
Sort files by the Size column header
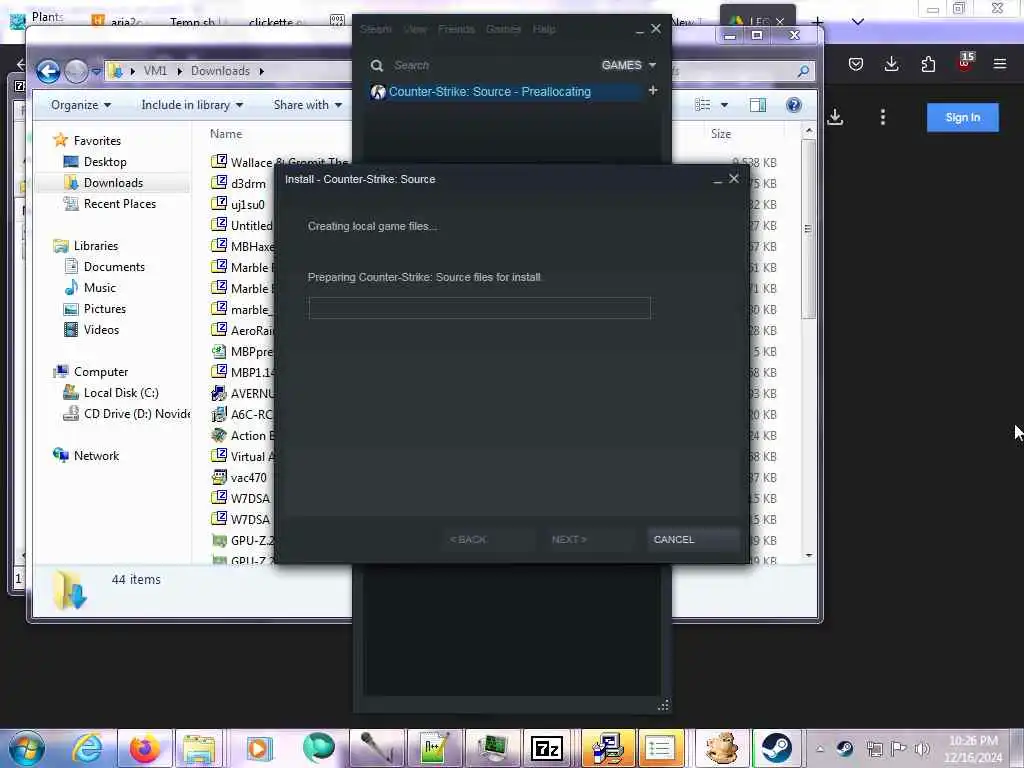click(x=721, y=133)
